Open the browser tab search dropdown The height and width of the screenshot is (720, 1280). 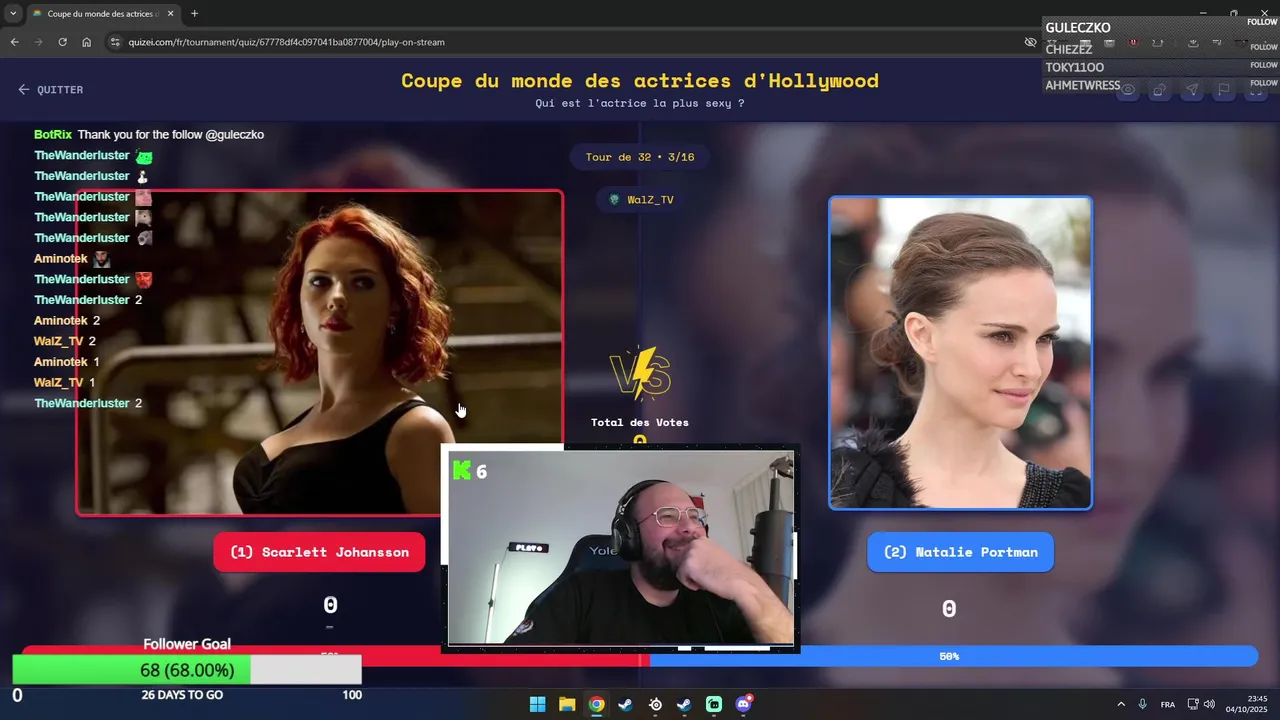point(13,14)
